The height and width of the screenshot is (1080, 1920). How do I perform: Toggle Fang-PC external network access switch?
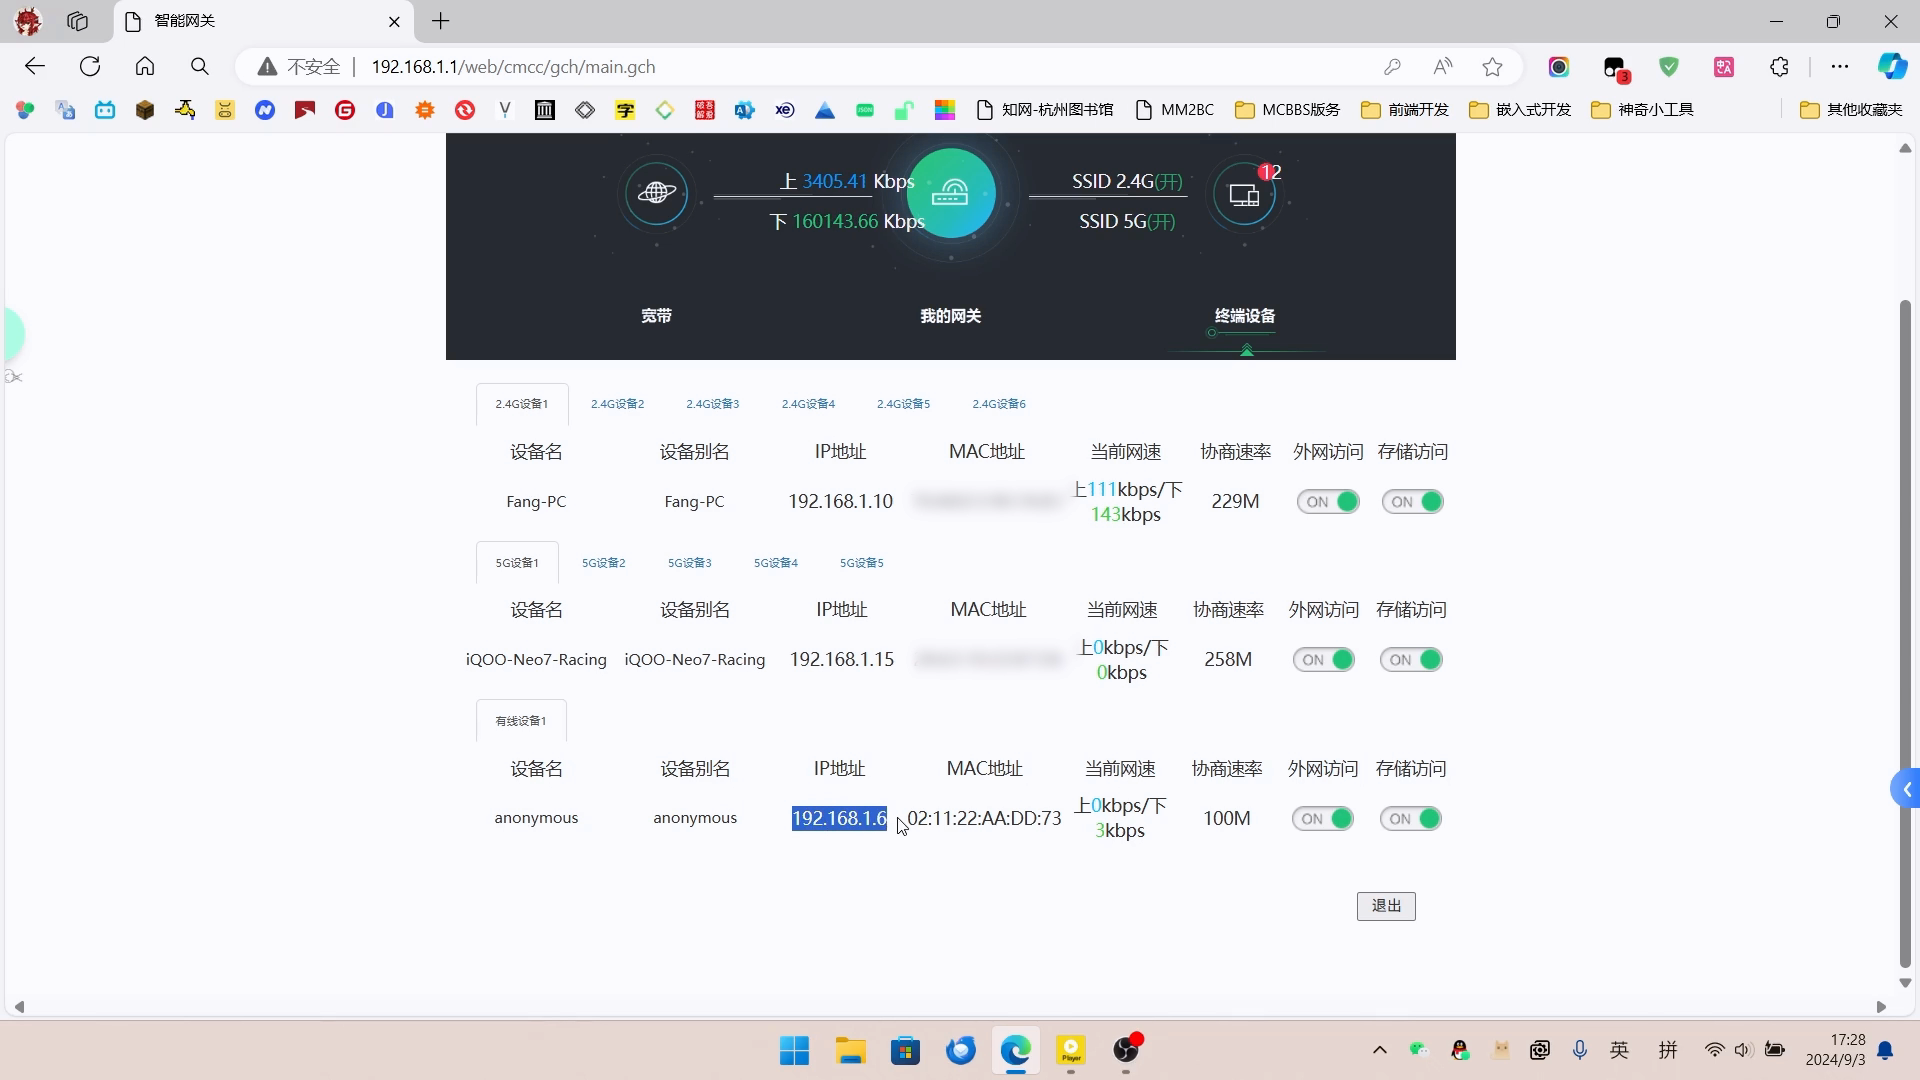coord(1328,502)
